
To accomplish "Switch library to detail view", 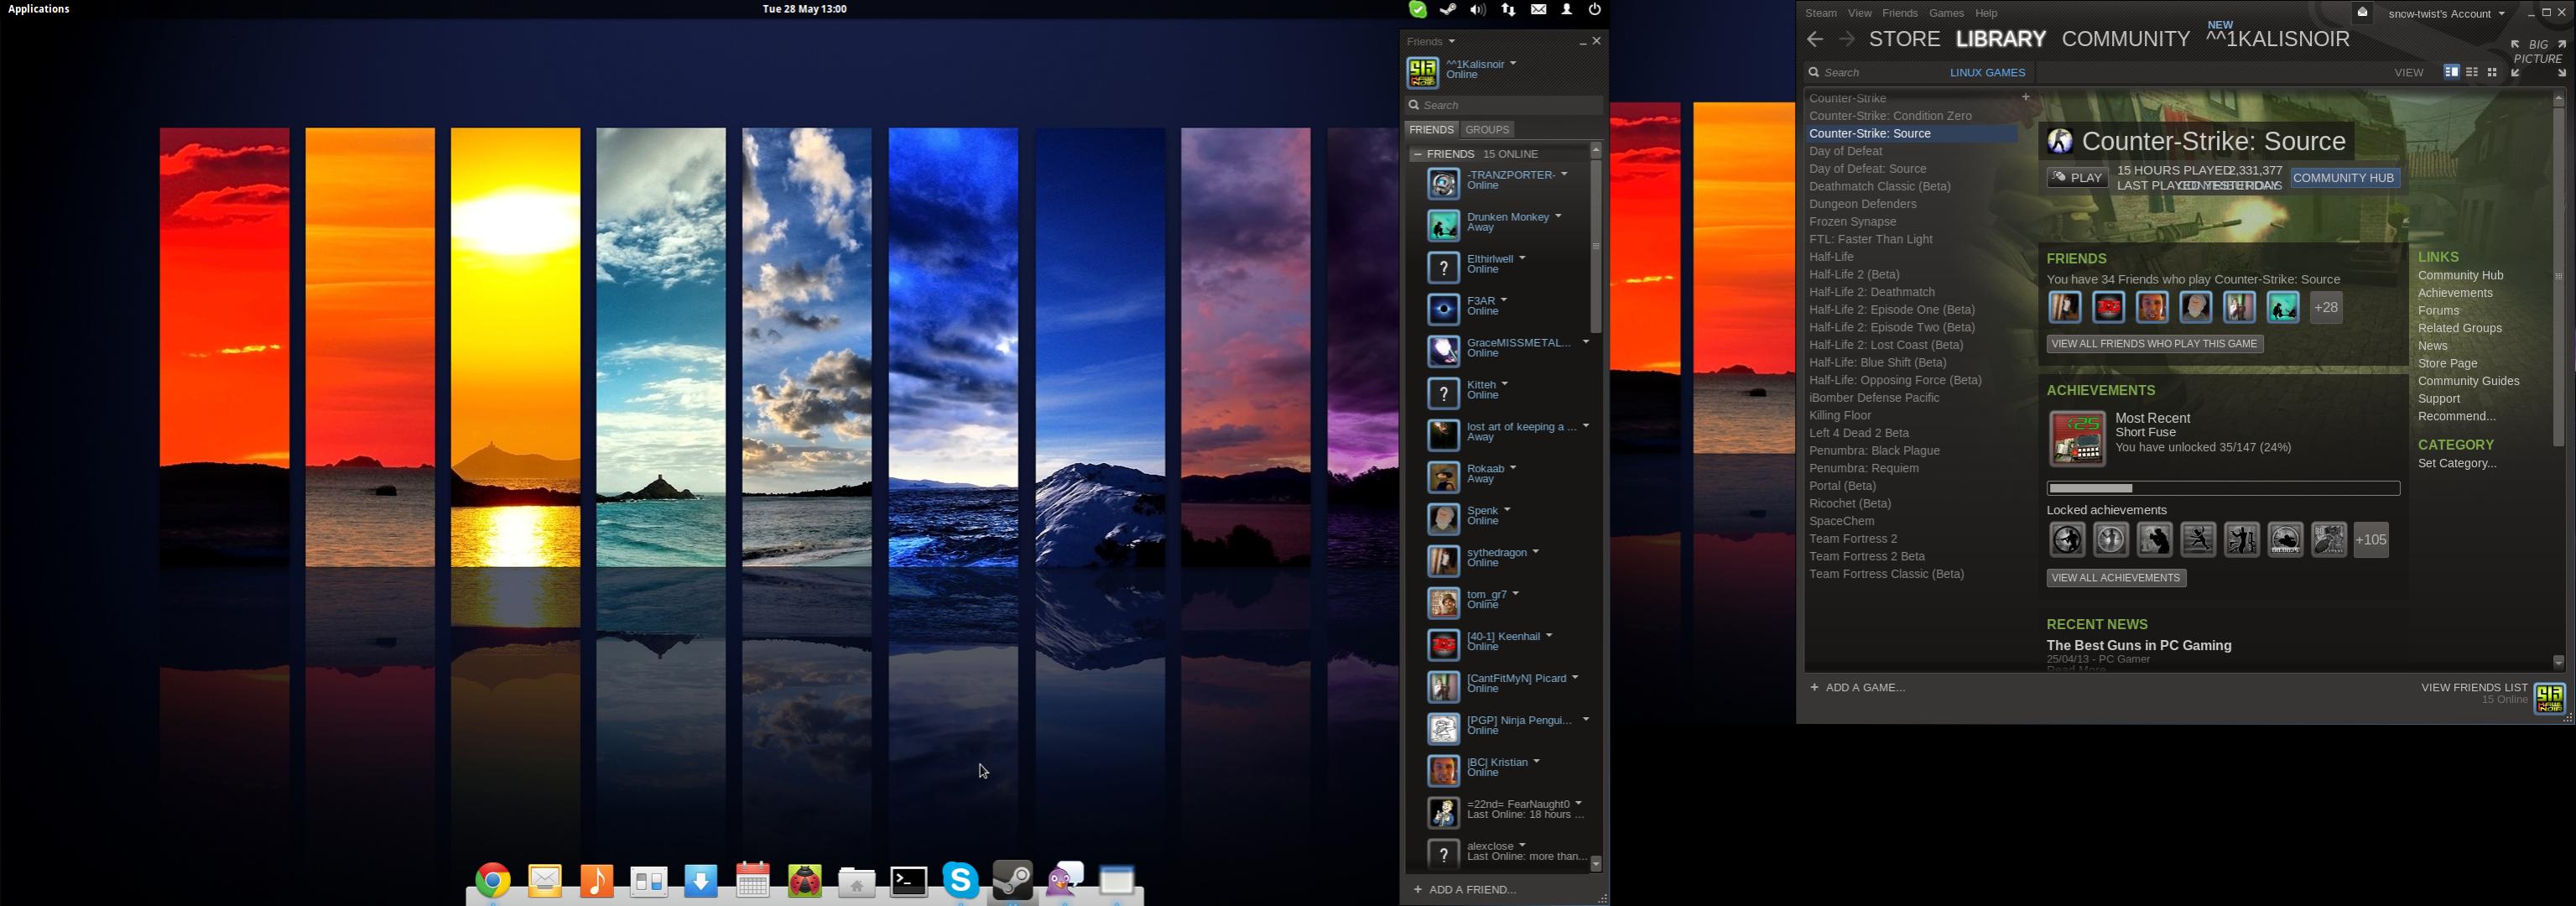I will (2451, 72).
